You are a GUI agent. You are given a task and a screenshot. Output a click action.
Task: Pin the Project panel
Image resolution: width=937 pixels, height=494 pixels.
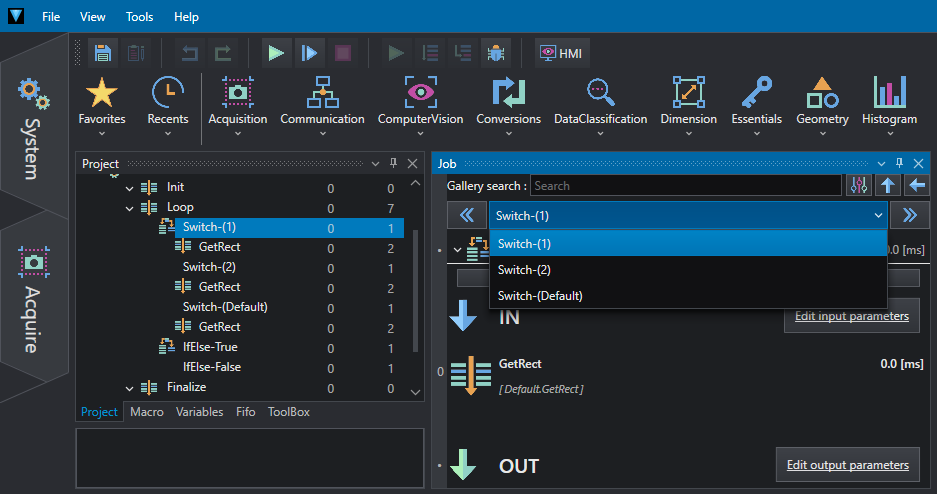393,163
